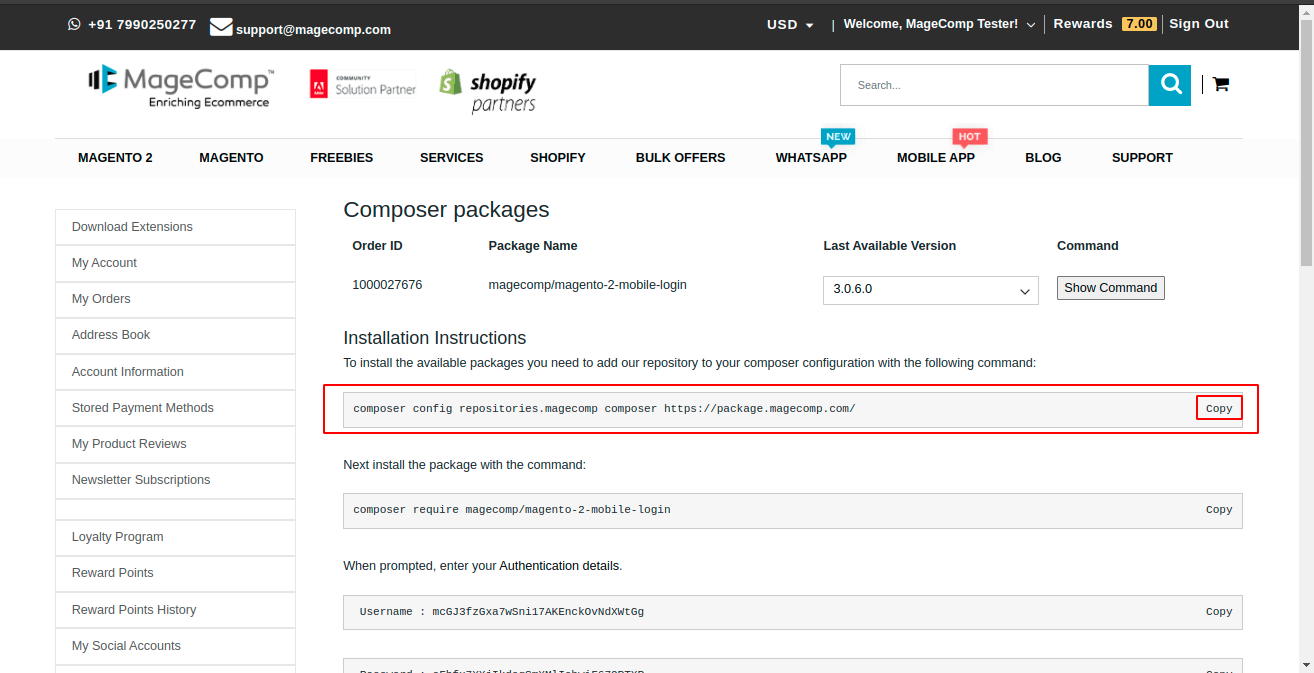Click the Rewards 7.00 points badge
1314x673 pixels.
click(1138, 24)
